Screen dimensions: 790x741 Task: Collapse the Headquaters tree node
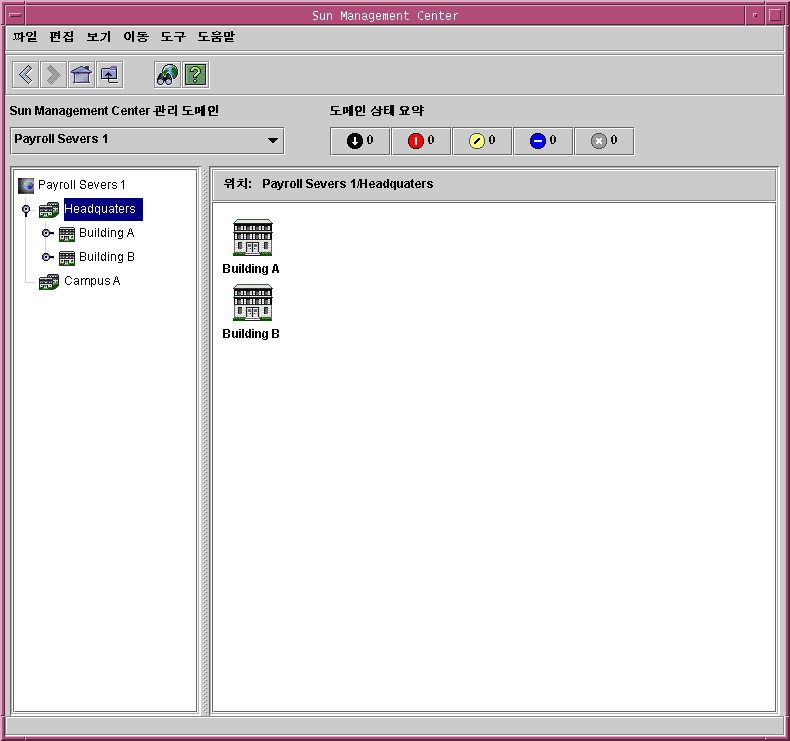pos(26,209)
